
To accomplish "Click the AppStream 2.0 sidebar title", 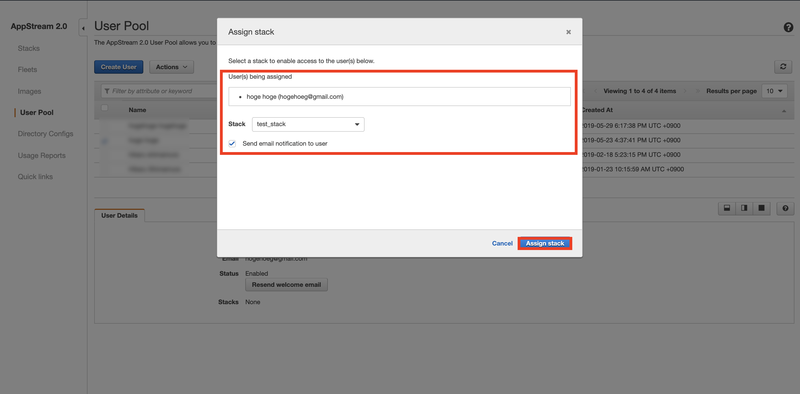I will (39, 27).
